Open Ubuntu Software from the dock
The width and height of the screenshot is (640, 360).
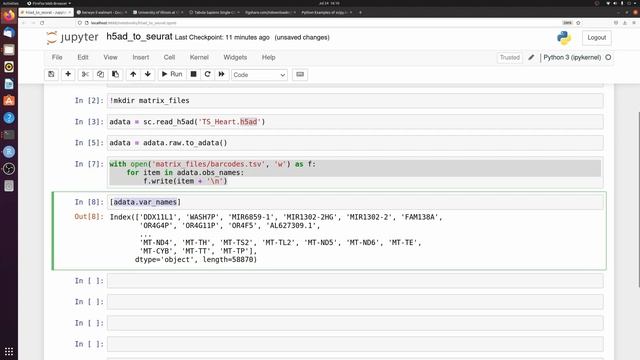(9, 101)
